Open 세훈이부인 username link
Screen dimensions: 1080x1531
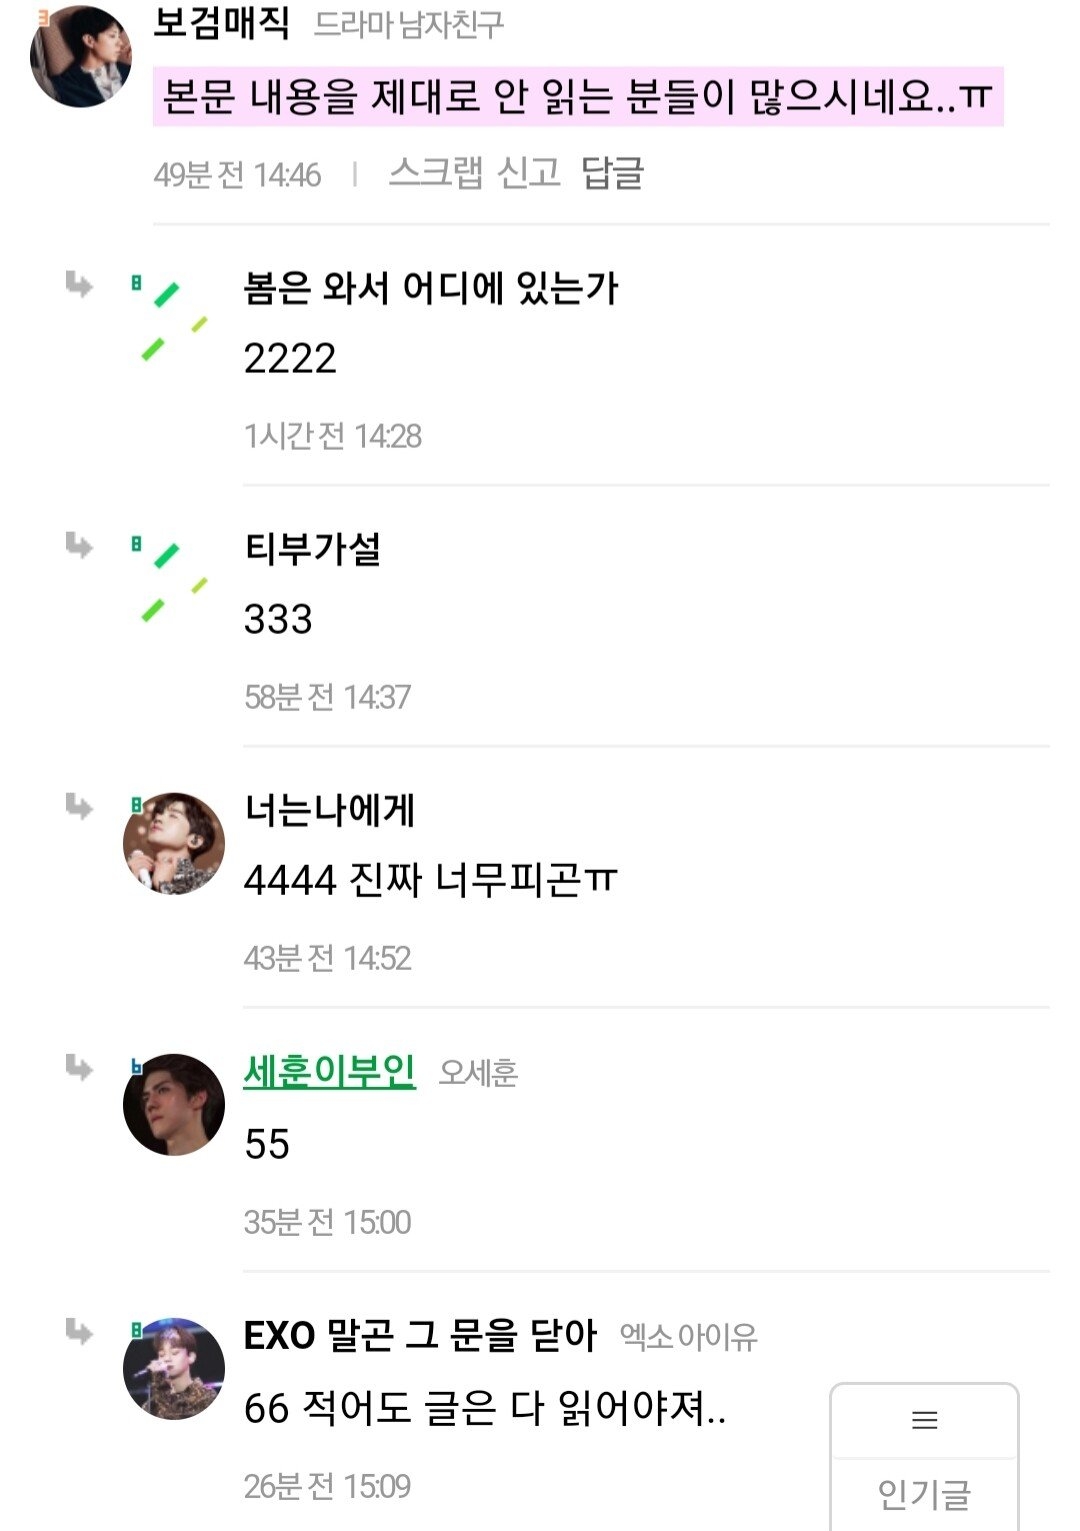(329, 1071)
